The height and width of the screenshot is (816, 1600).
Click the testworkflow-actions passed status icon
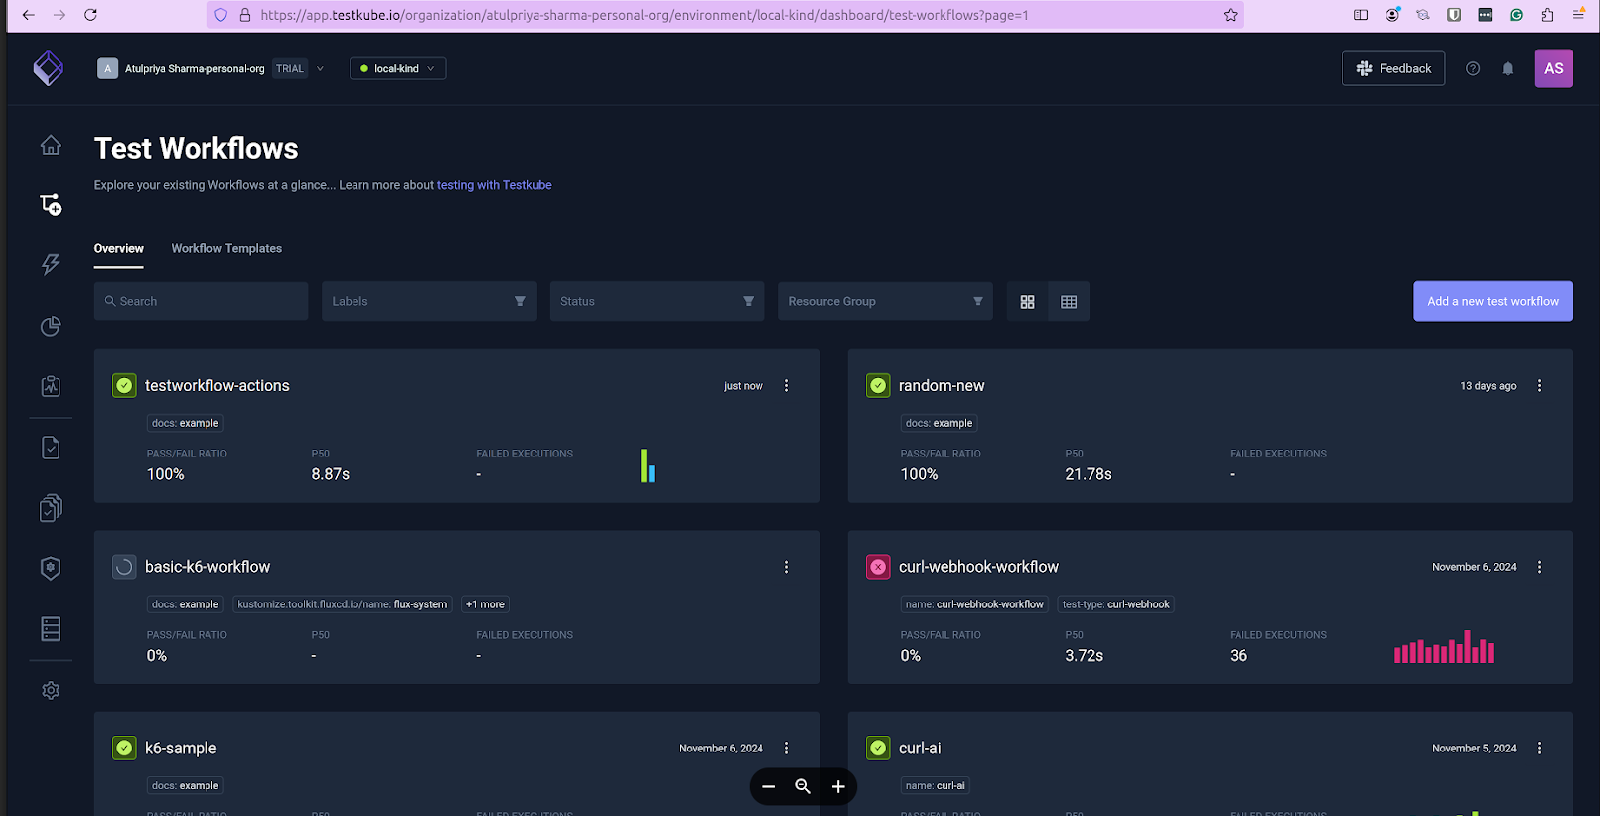(x=124, y=386)
